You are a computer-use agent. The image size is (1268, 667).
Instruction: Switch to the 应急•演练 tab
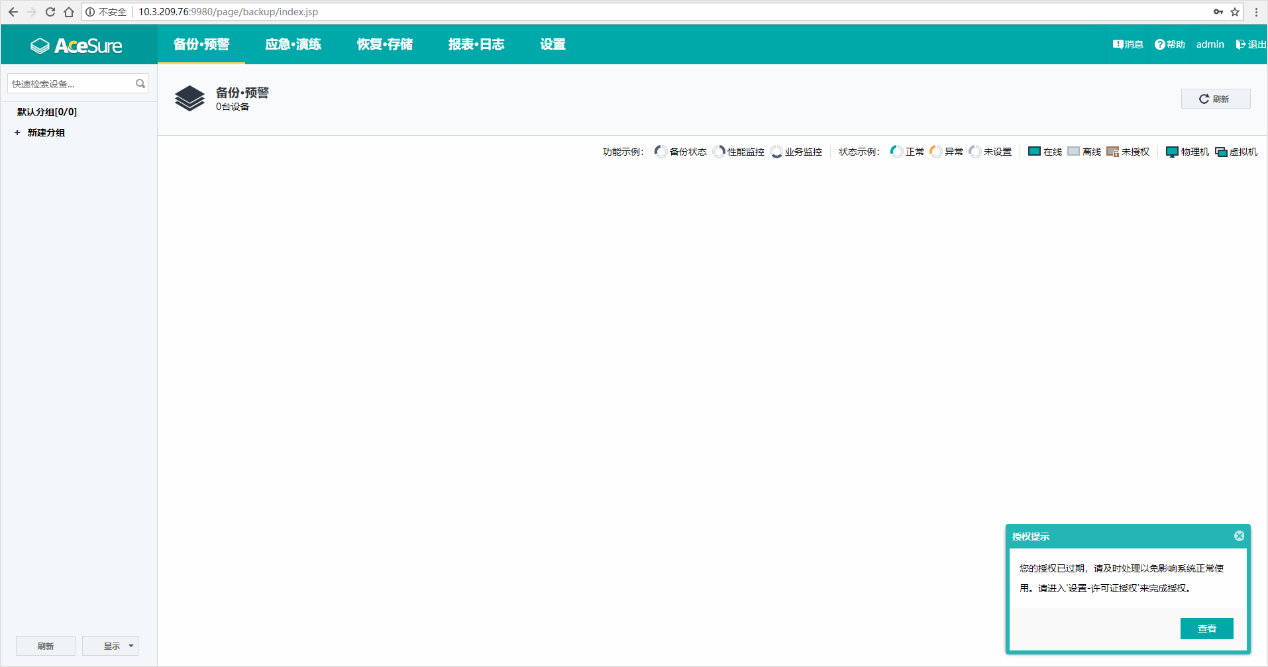(x=293, y=45)
